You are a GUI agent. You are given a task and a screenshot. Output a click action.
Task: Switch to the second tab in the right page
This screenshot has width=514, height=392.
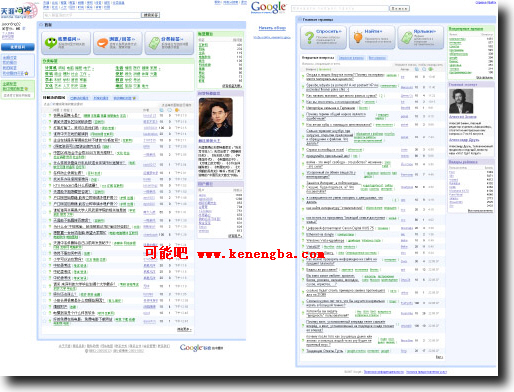351,58
